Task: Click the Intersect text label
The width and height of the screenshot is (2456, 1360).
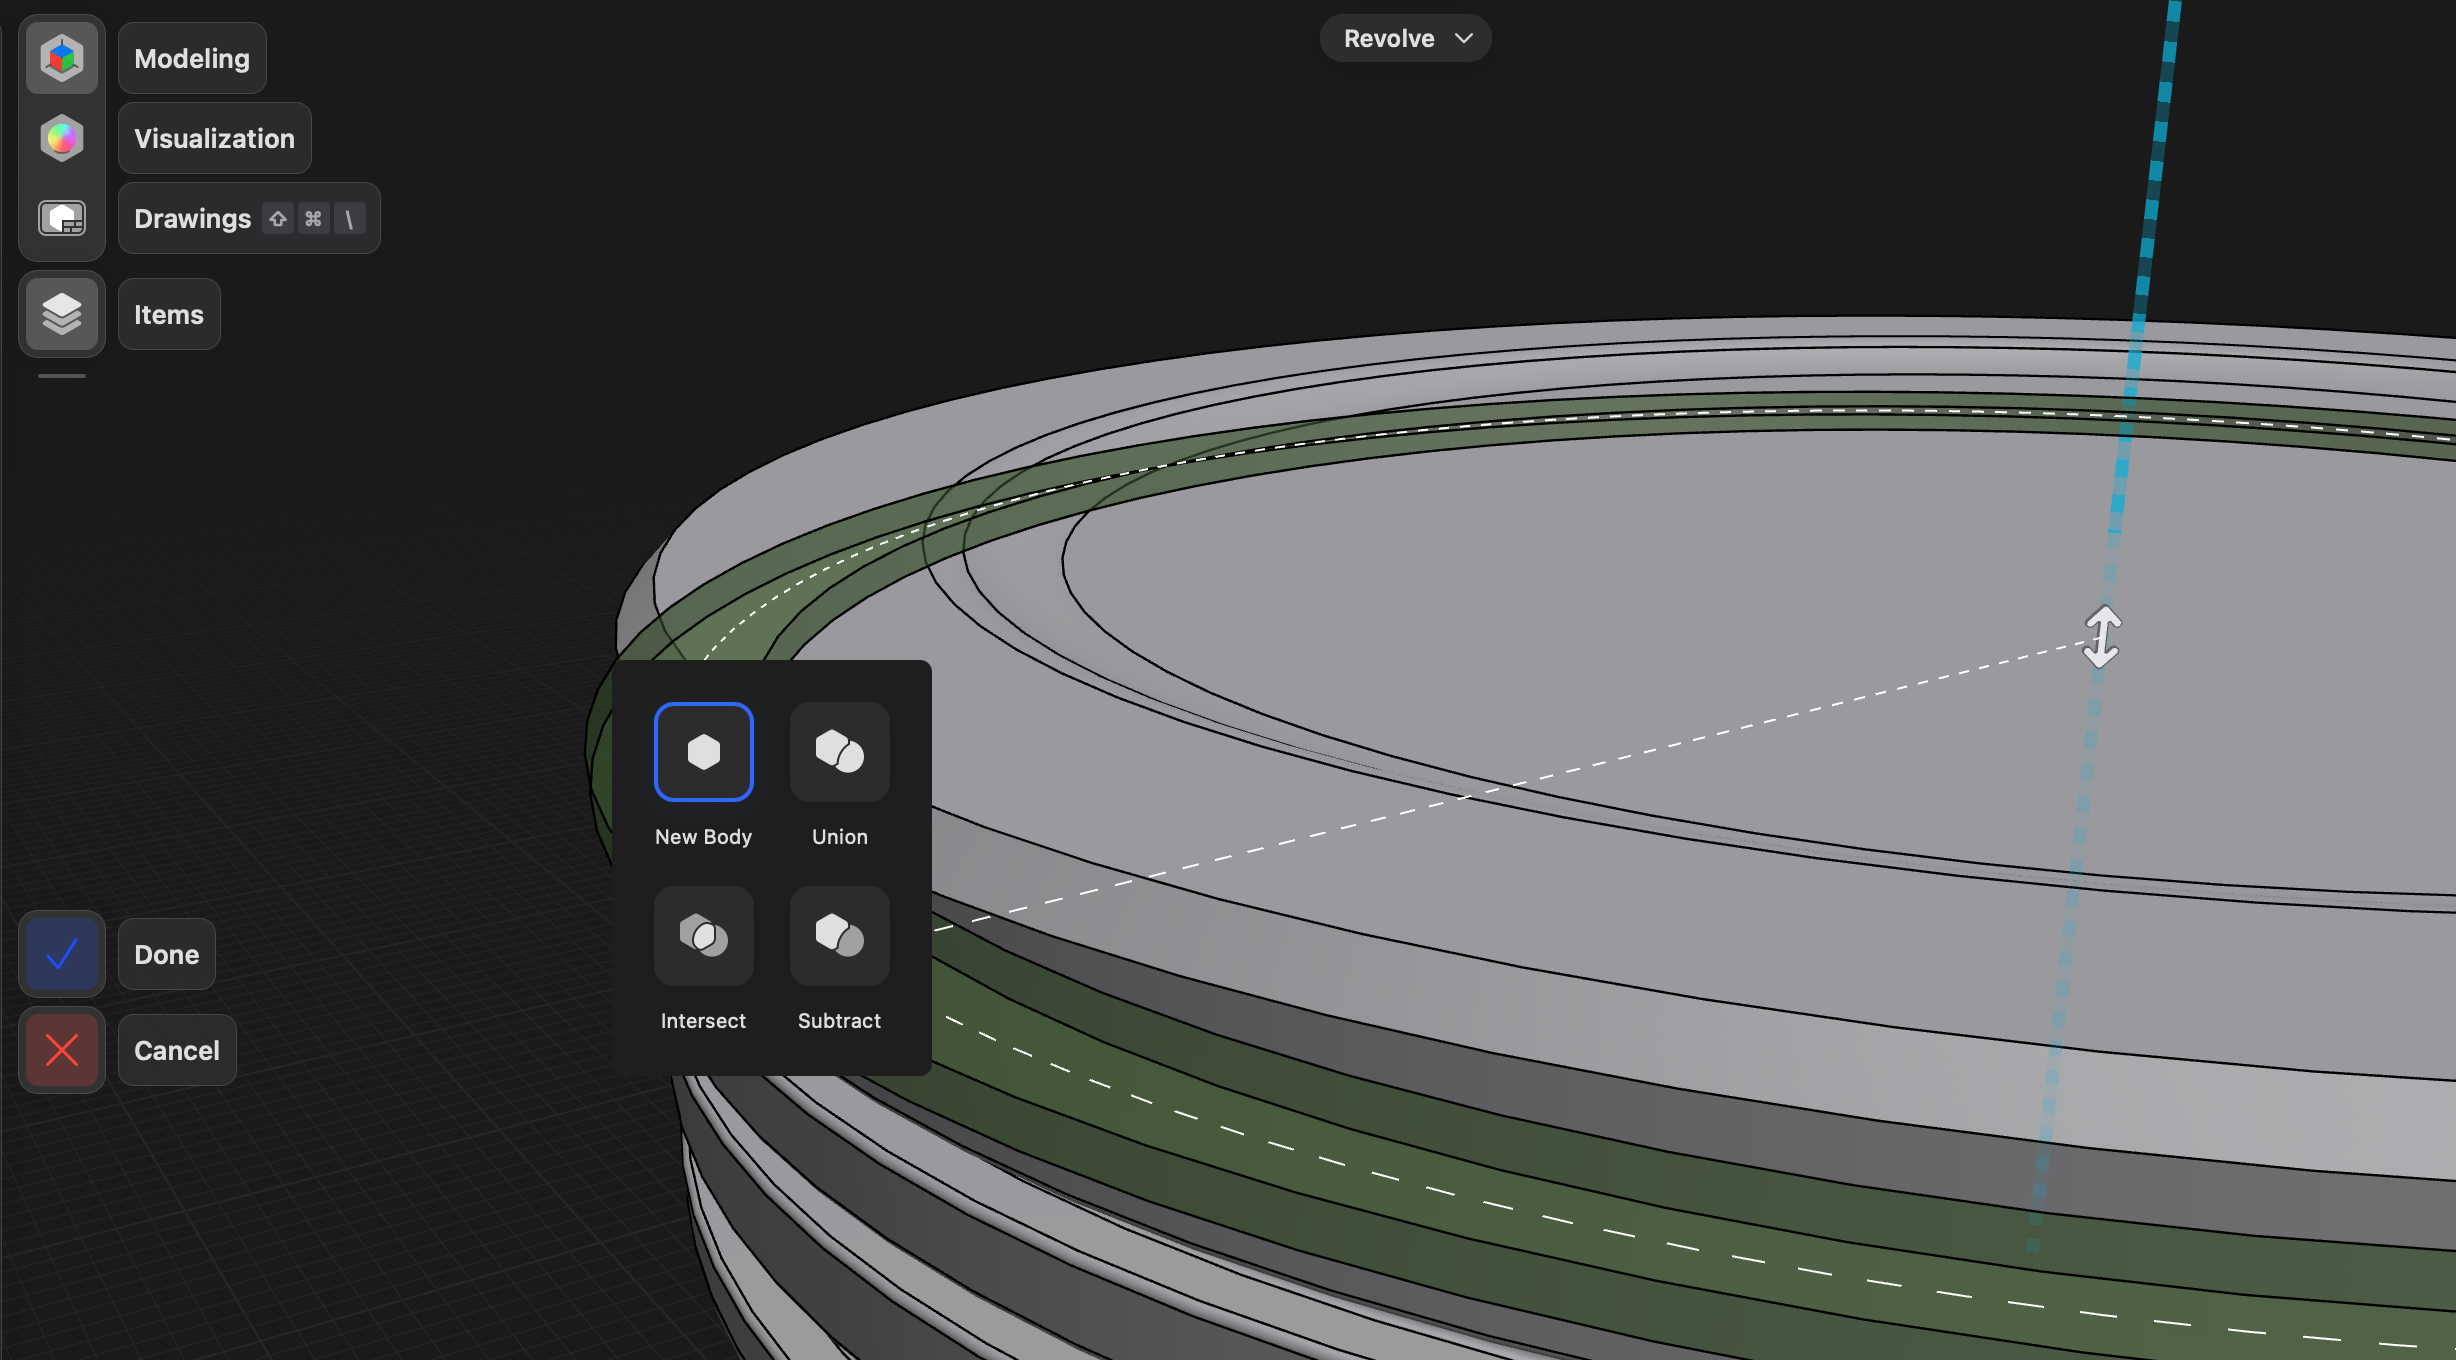Action: [x=703, y=1021]
